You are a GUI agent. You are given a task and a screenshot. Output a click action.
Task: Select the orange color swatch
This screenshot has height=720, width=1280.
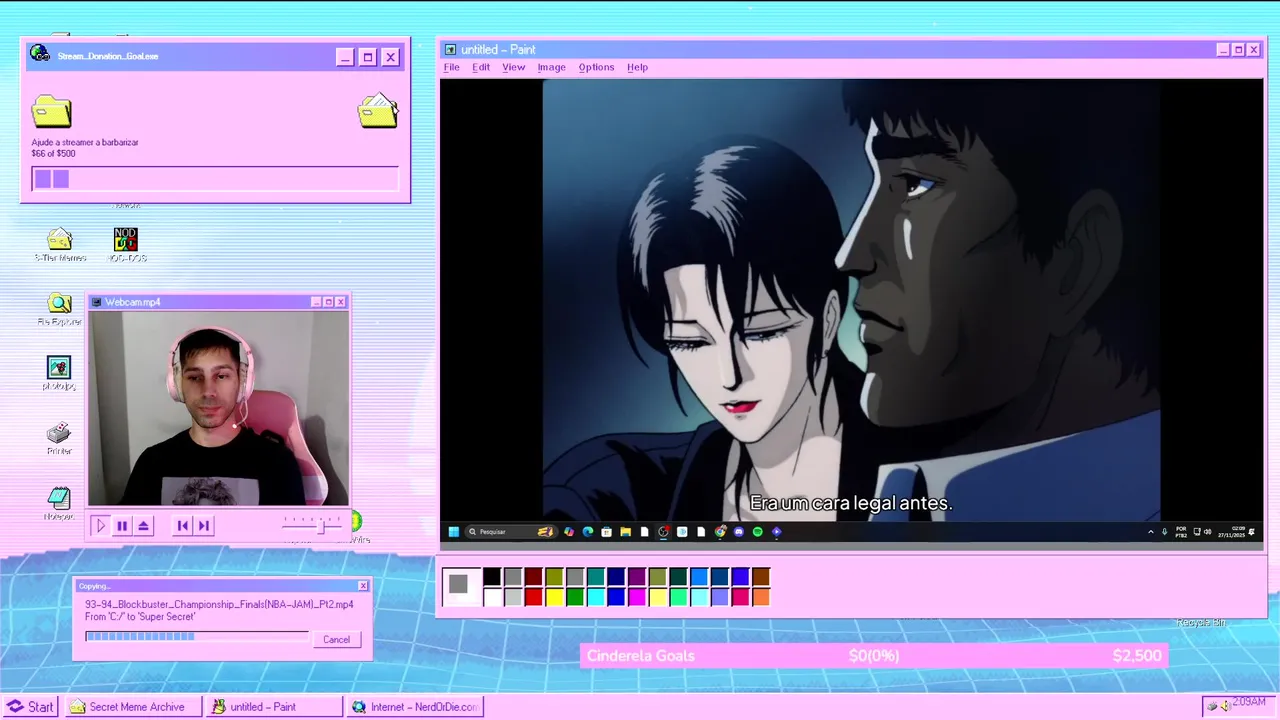(x=761, y=597)
